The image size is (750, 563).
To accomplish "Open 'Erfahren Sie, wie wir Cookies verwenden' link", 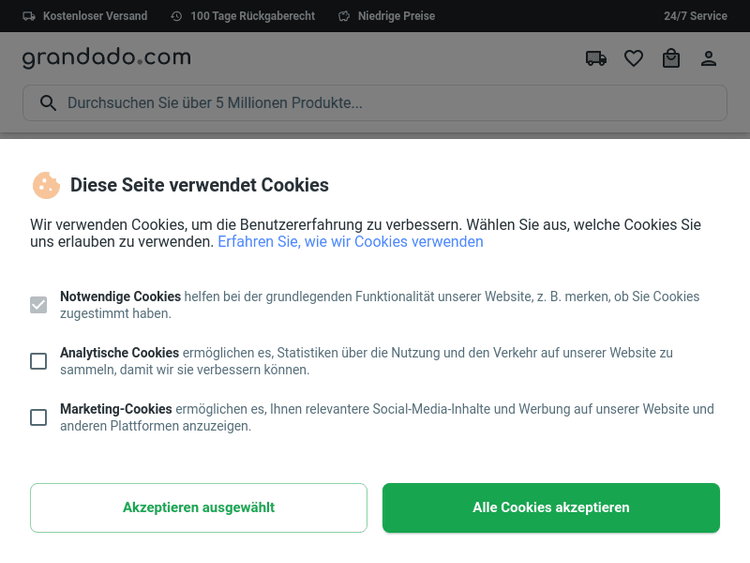I will click(350, 242).
